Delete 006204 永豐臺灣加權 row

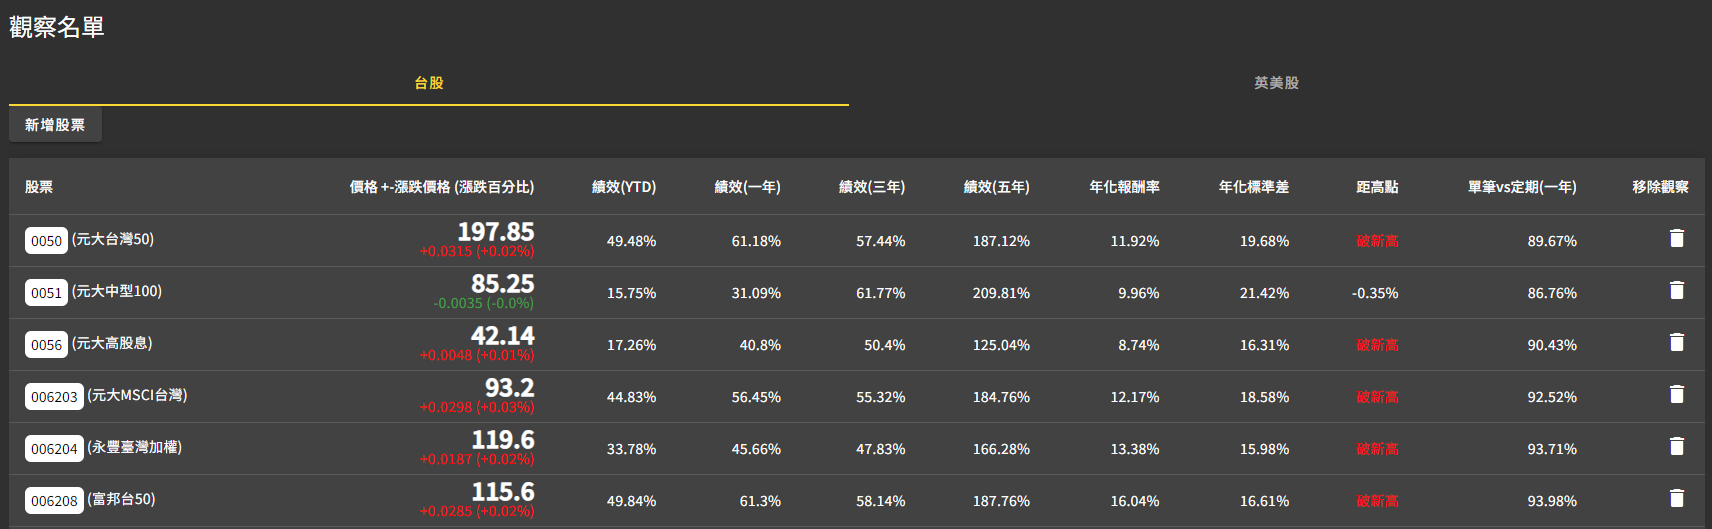tap(1677, 447)
